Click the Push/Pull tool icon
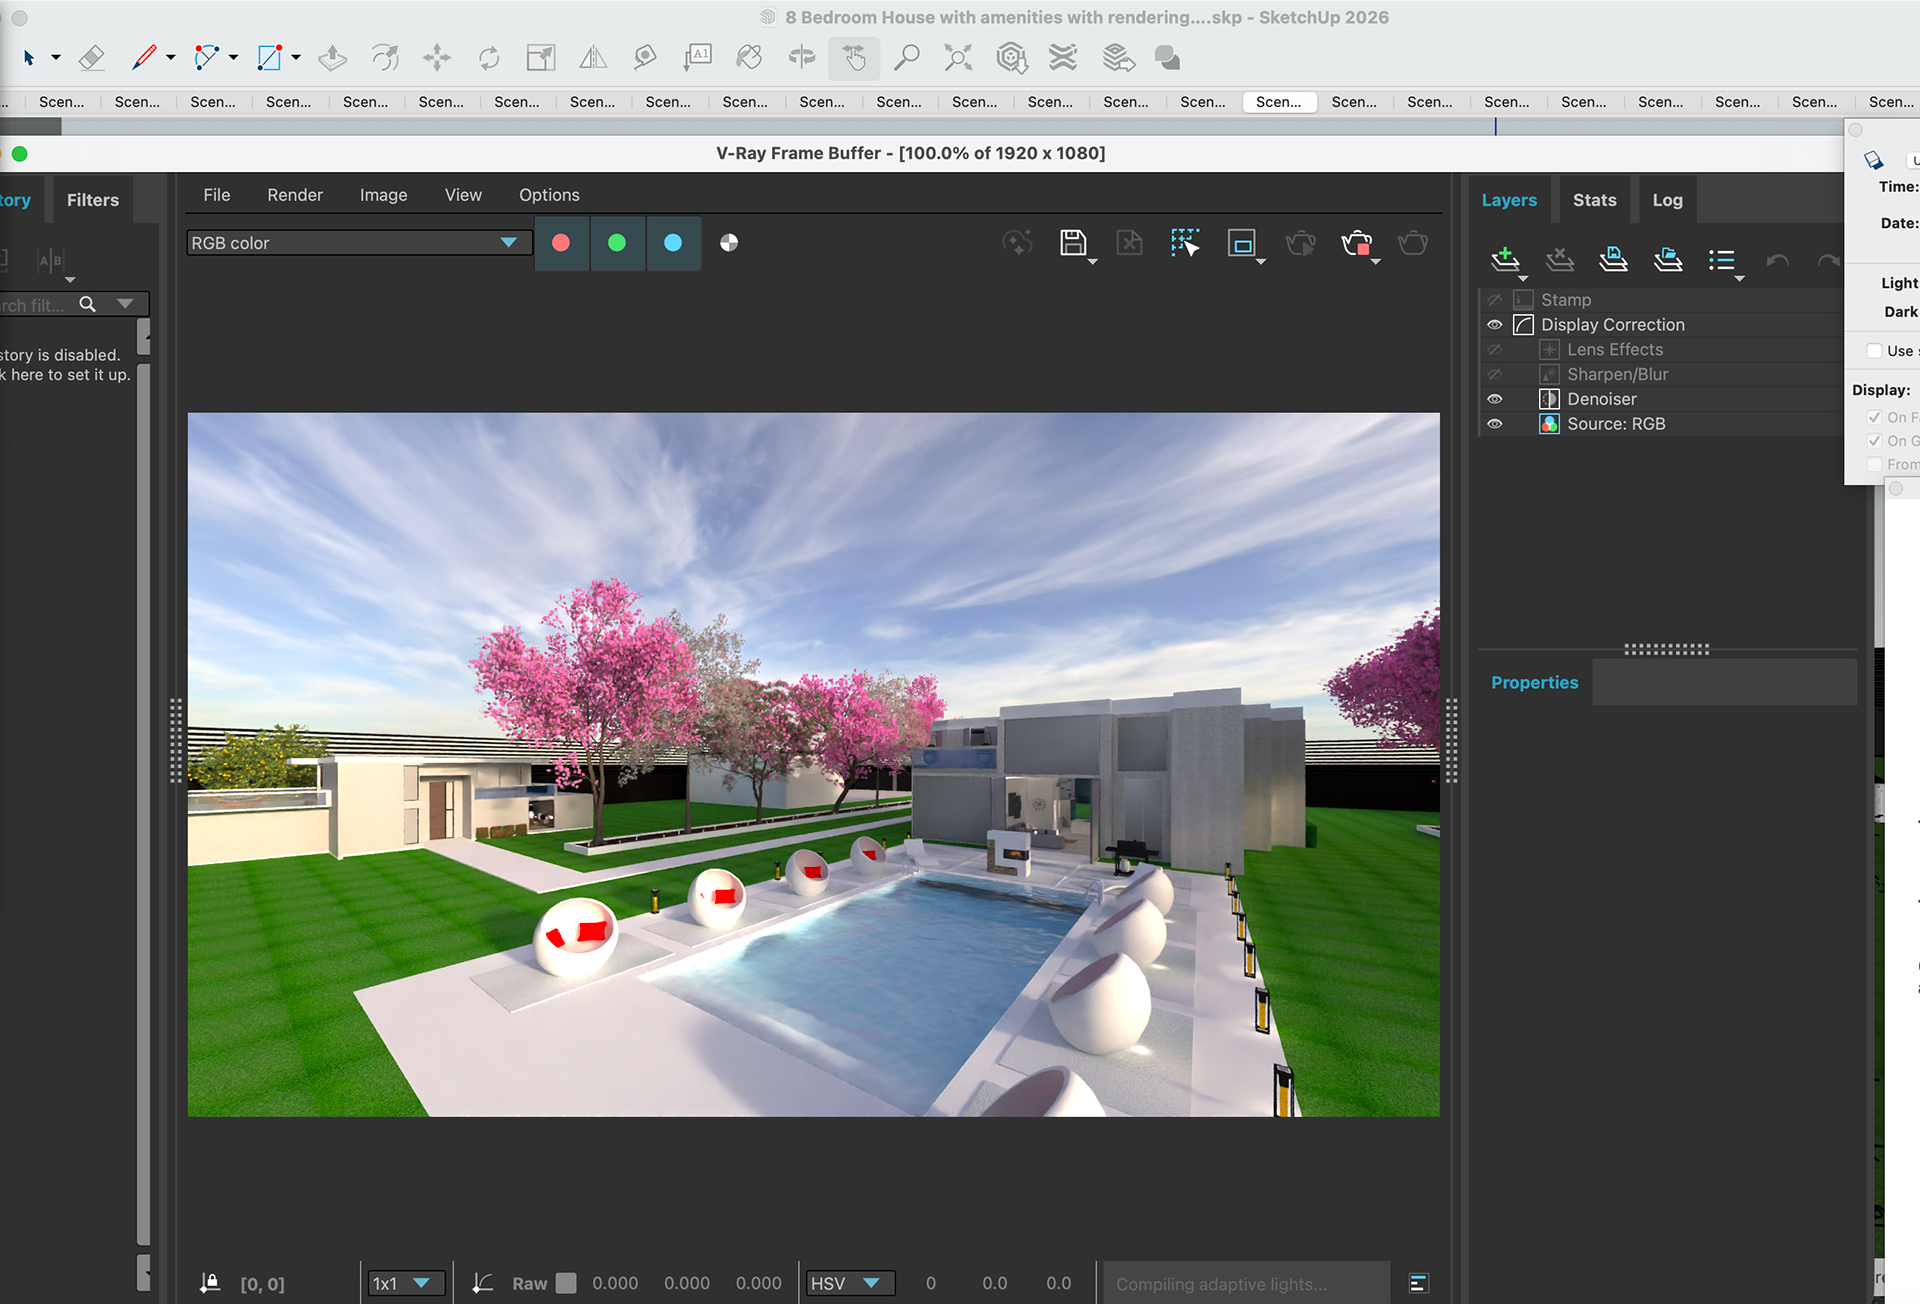 [x=332, y=58]
